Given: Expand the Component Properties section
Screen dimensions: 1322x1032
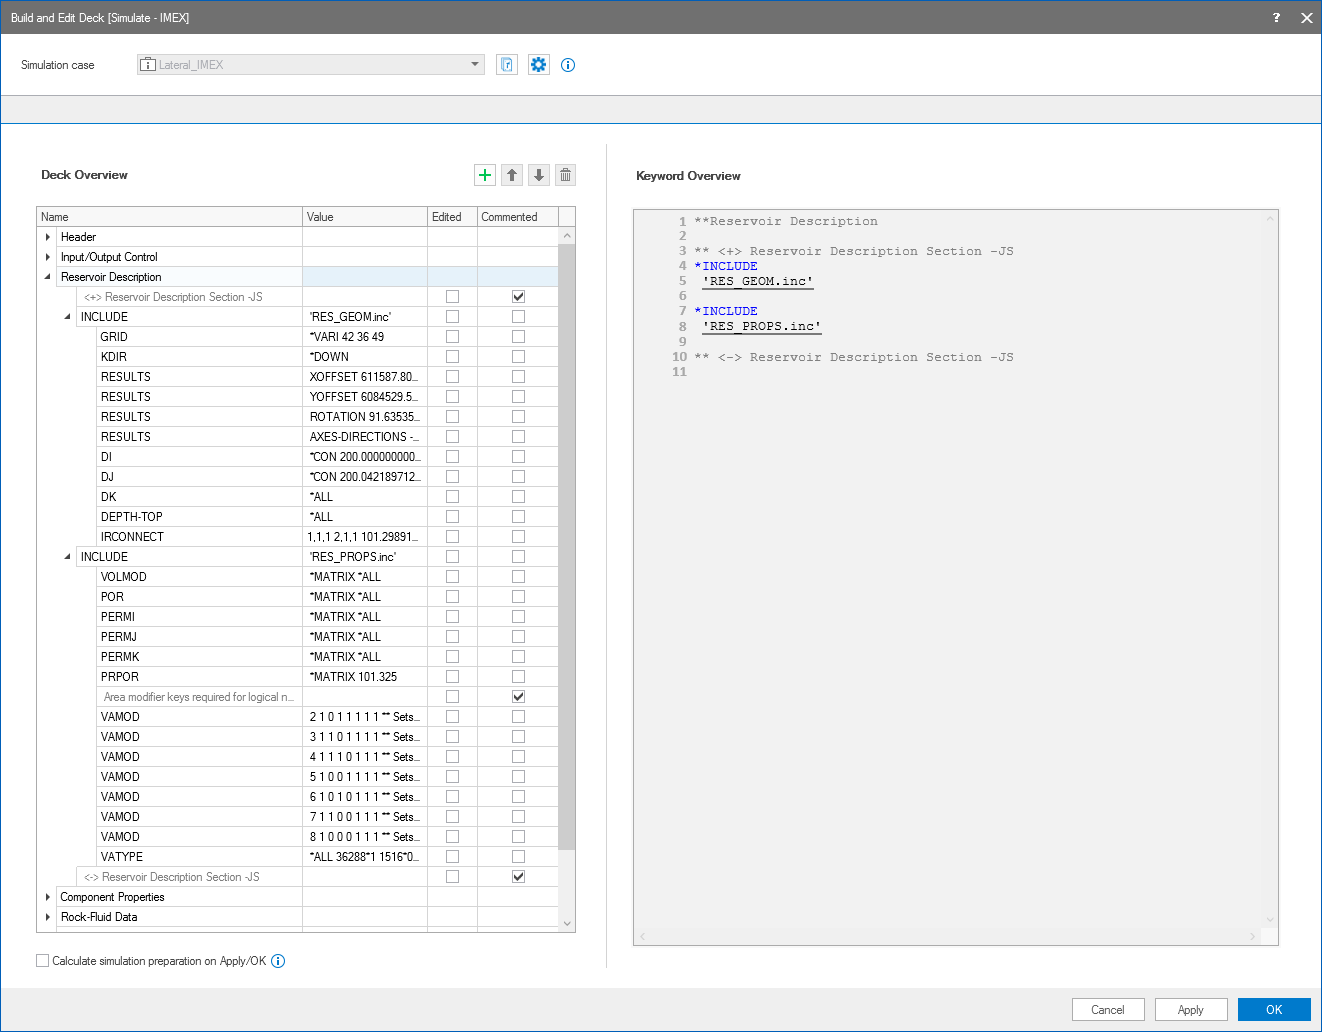Looking at the screenshot, I should coord(48,897).
